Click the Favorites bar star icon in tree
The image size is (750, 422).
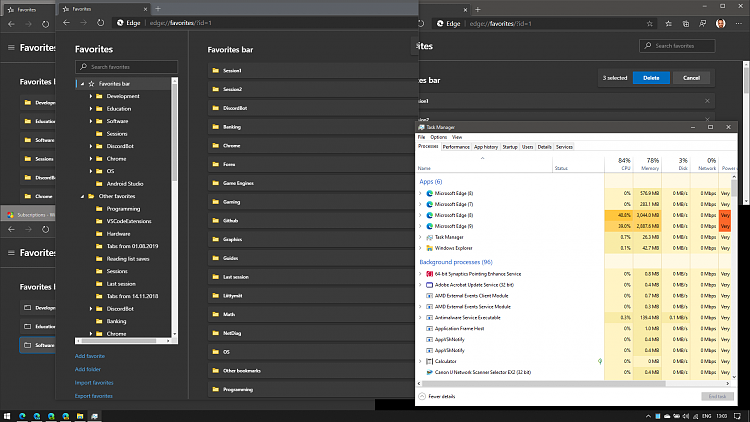91,84
